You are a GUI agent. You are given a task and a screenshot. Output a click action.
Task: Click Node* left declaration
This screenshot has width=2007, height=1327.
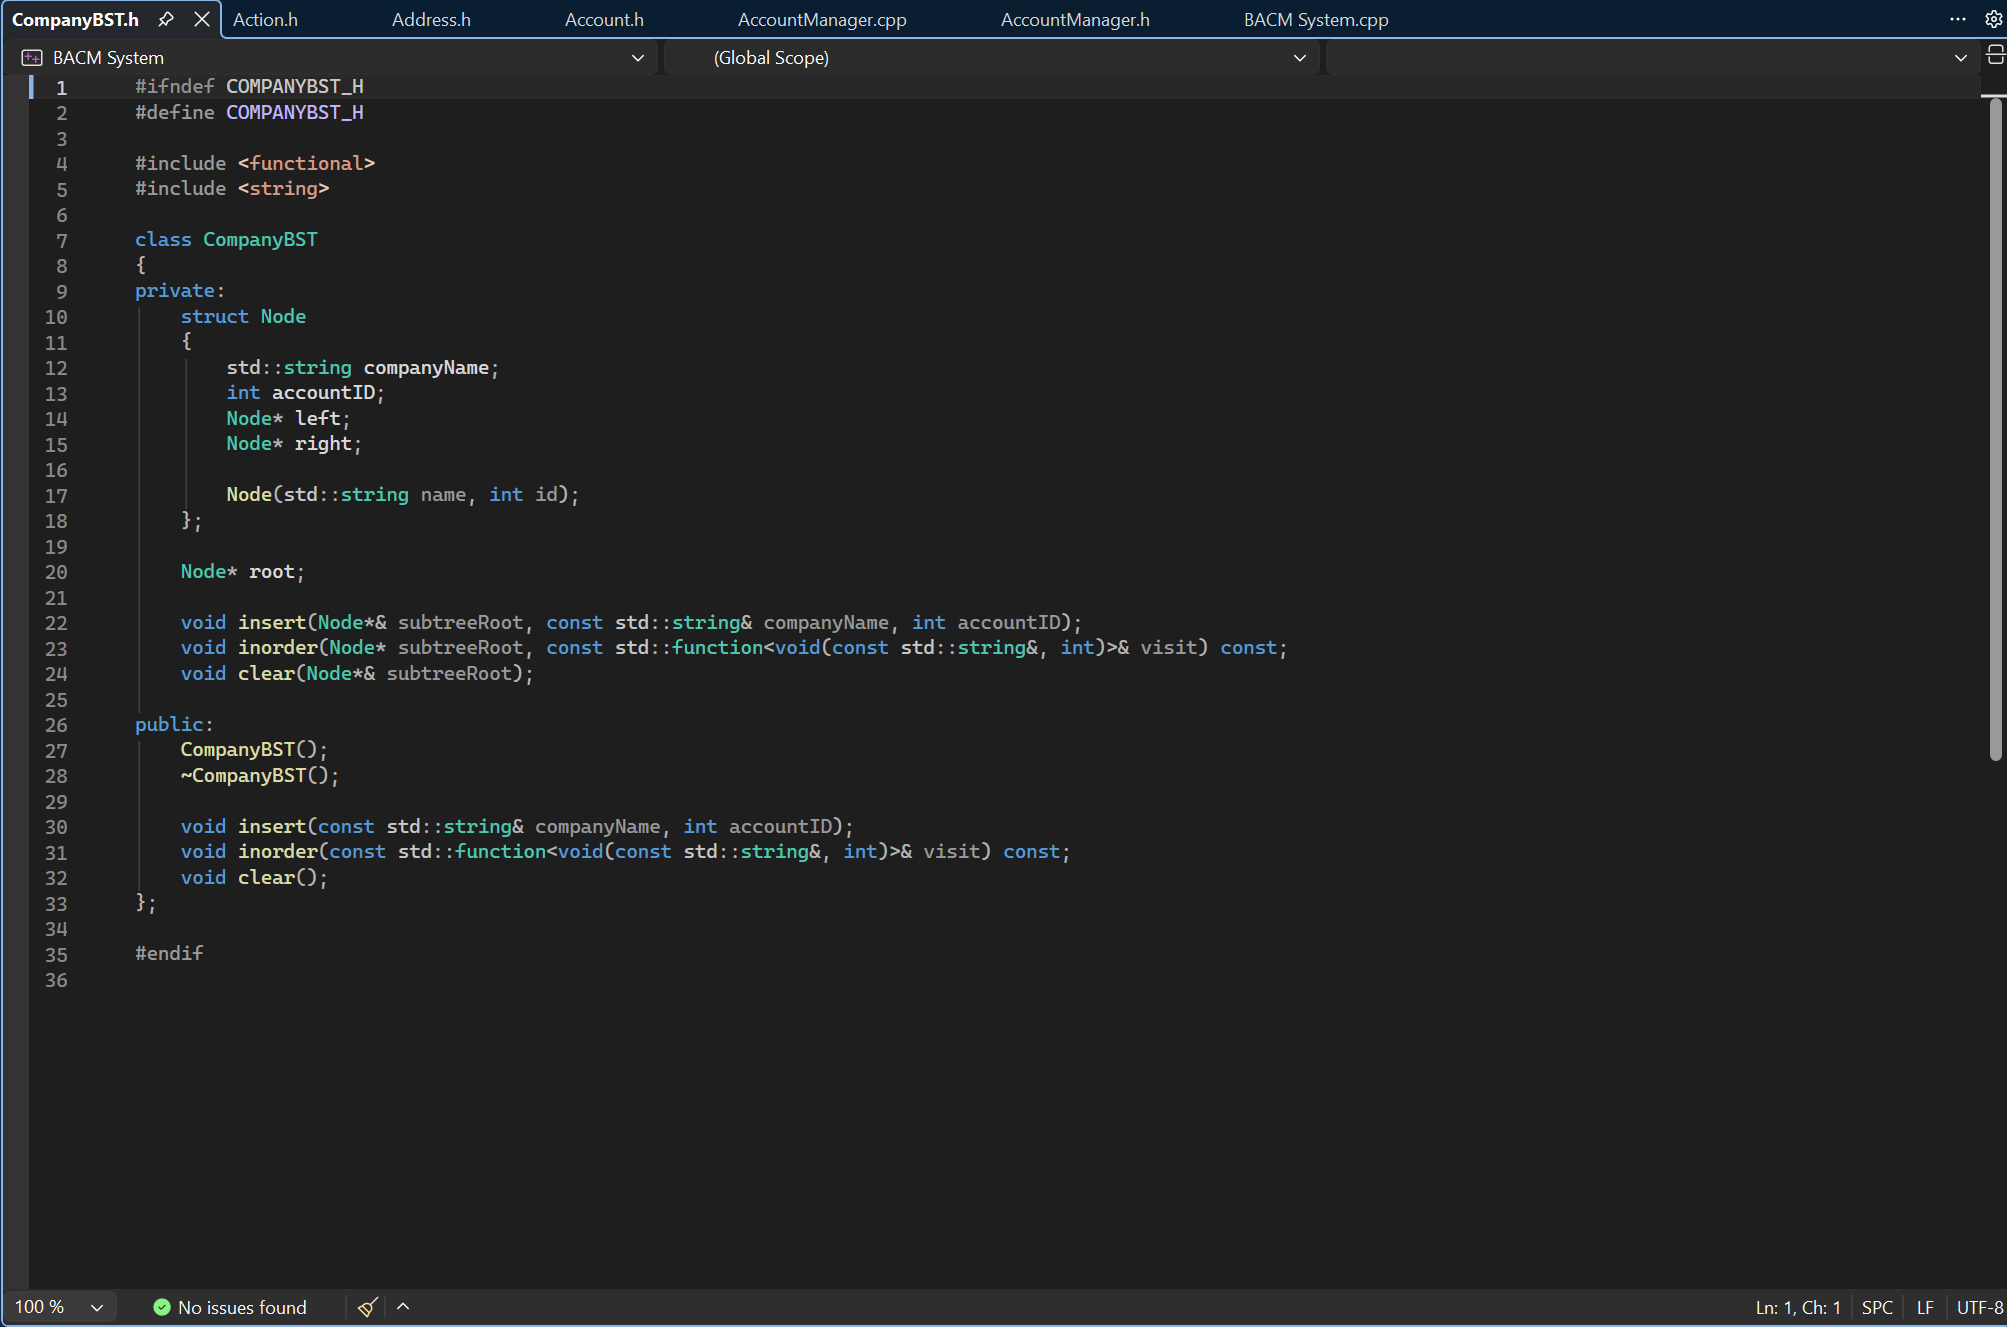point(288,418)
